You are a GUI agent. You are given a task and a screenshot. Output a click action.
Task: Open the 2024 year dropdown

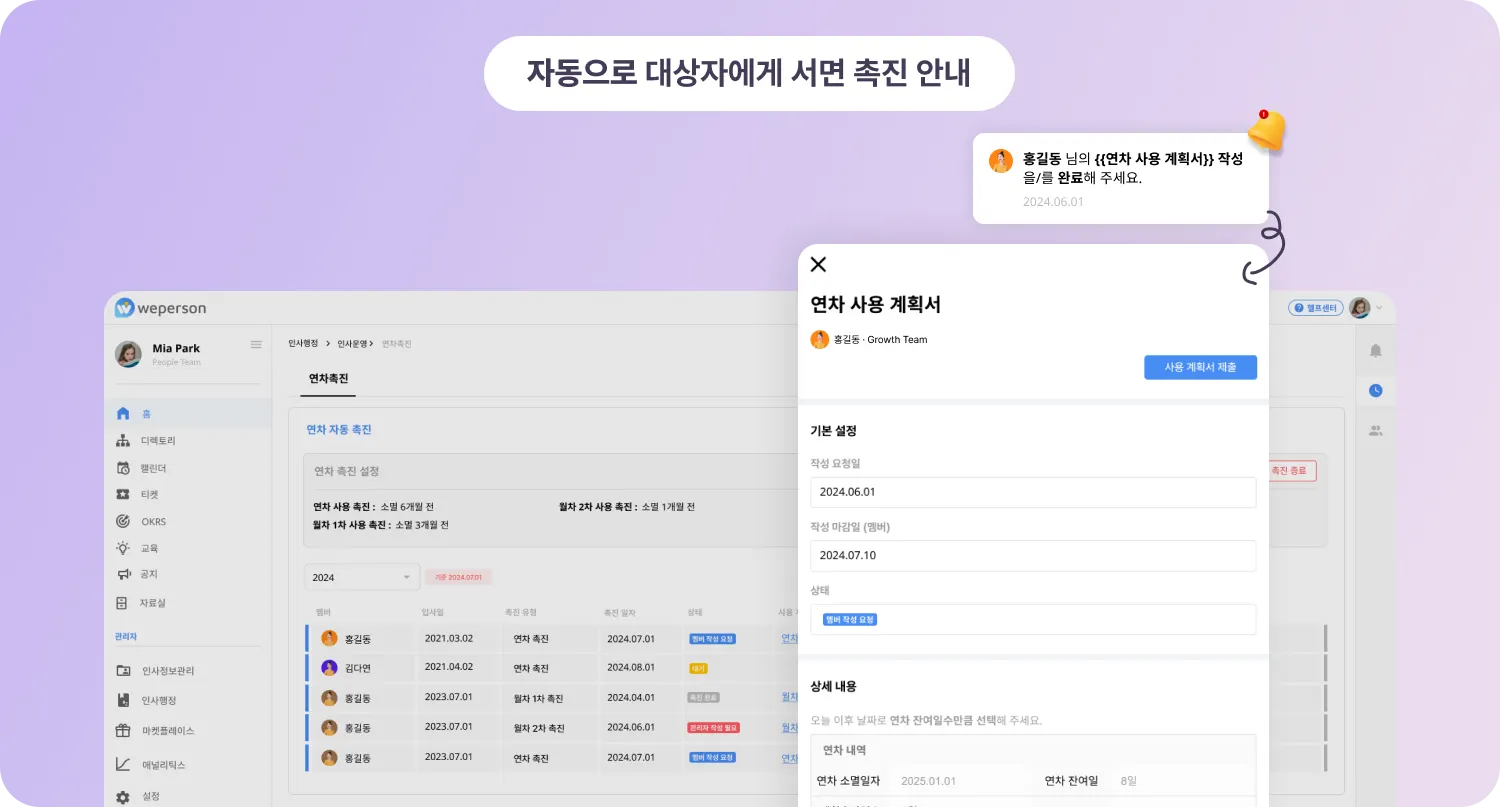361,577
